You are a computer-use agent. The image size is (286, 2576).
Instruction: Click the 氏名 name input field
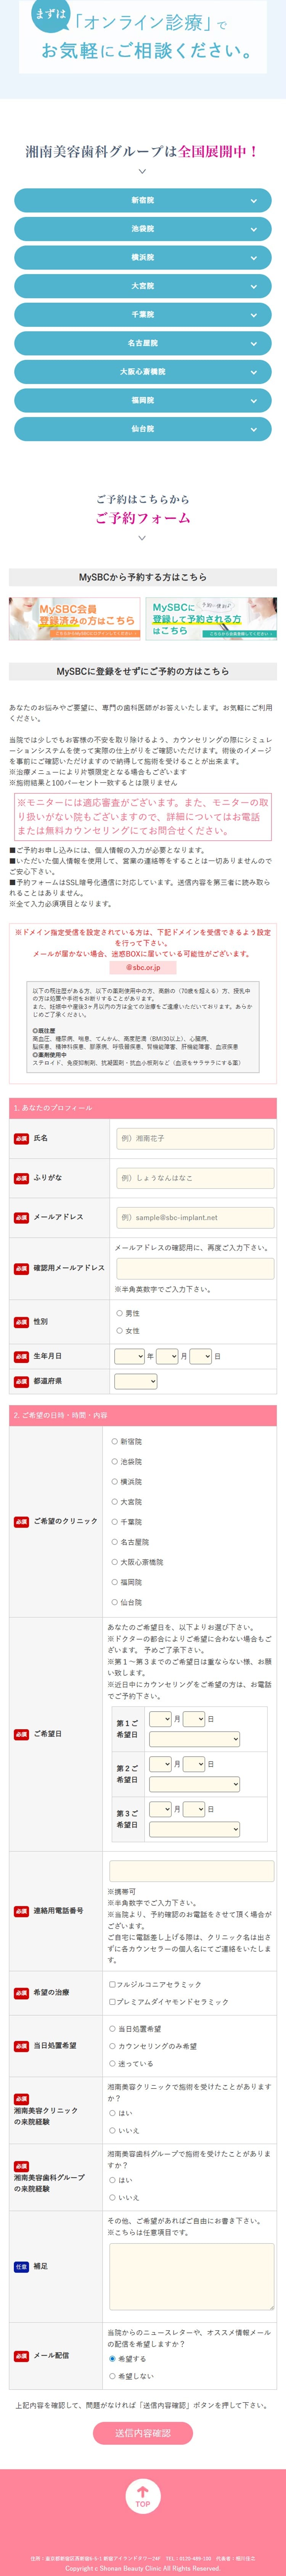pyautogui.click(x=195, y=1138)
